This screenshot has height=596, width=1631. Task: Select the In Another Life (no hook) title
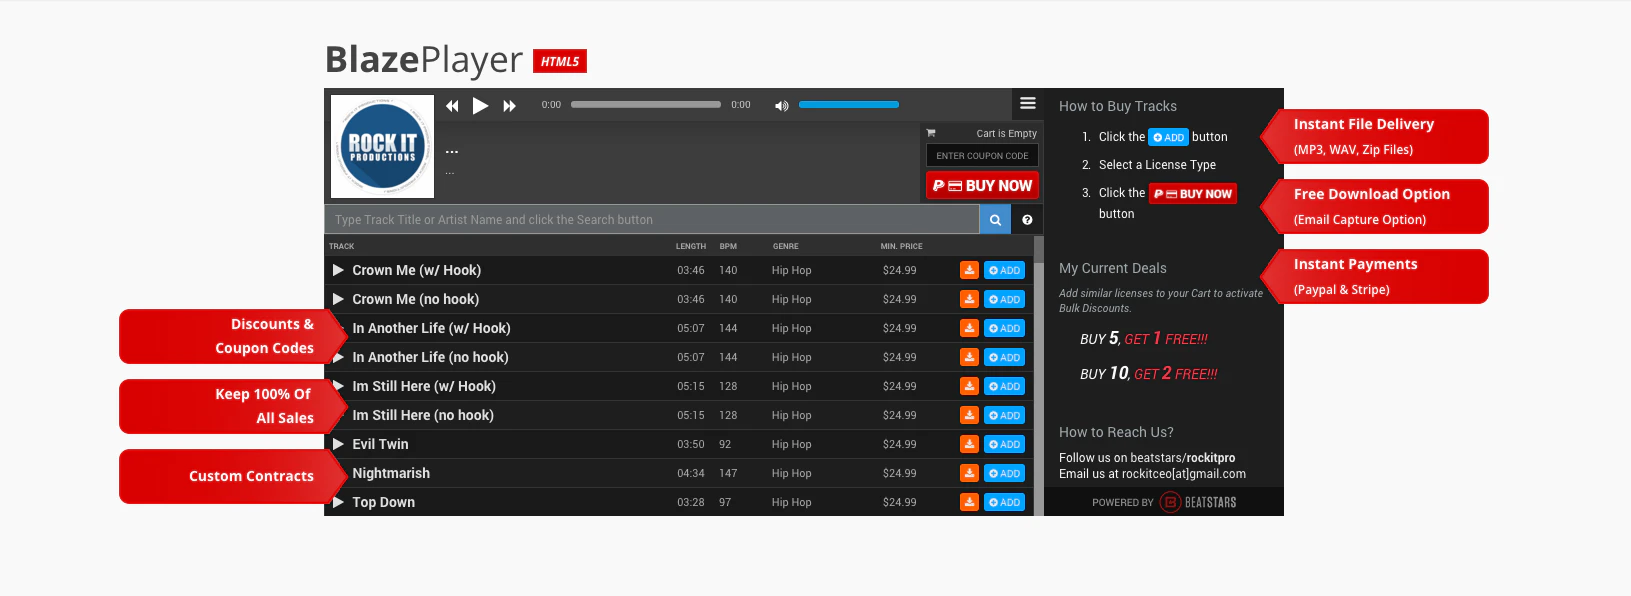click(430, 357)
